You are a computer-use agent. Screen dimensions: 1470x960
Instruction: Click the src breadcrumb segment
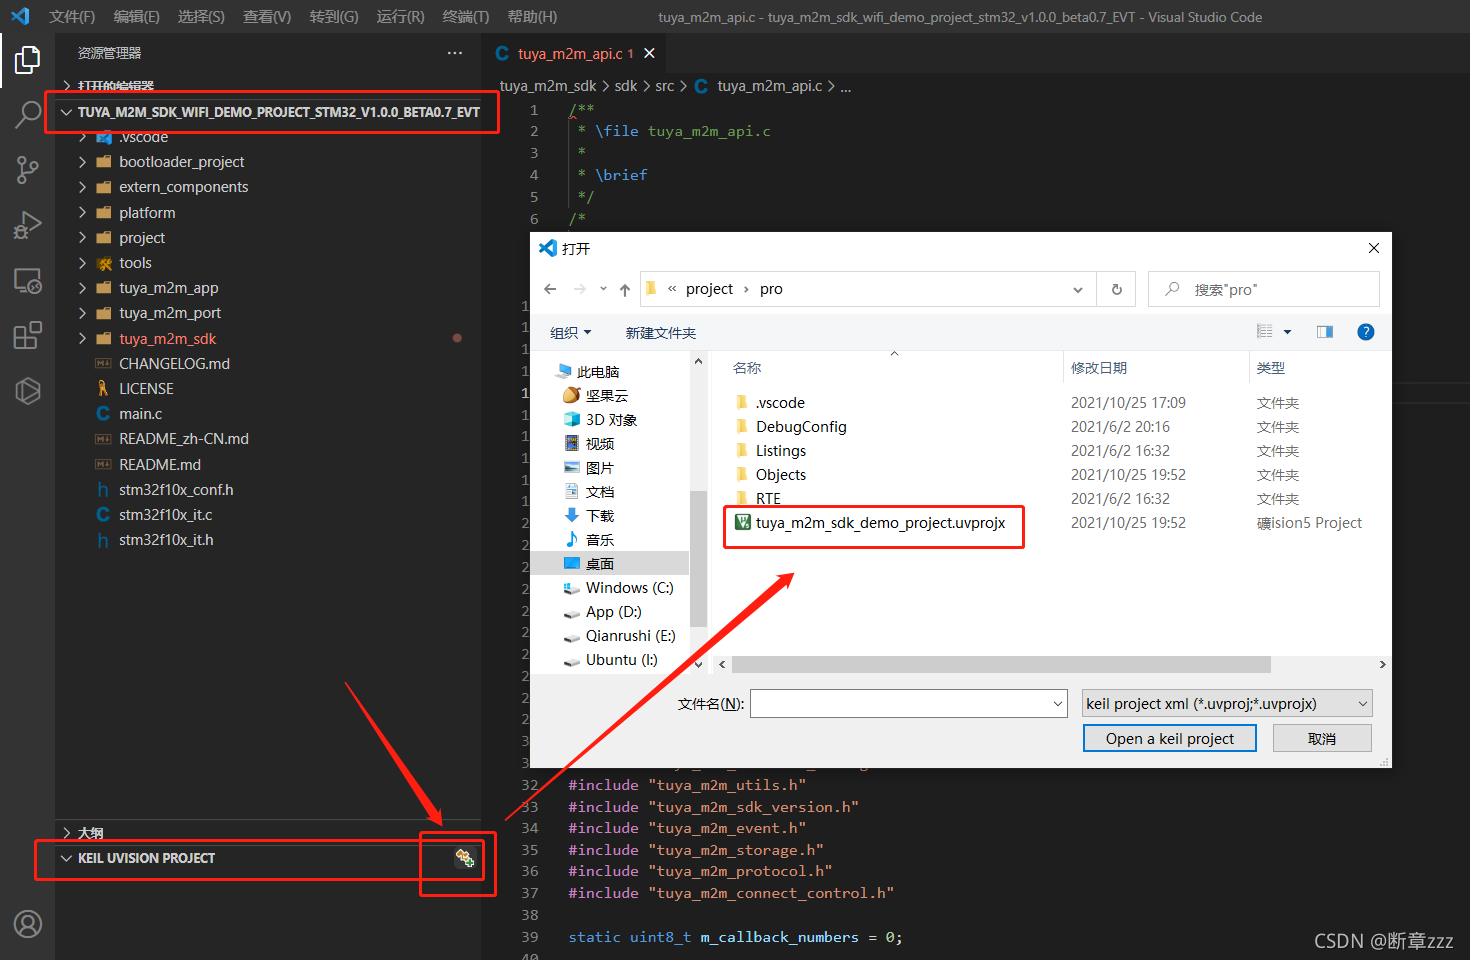click(x=665, y=87)
